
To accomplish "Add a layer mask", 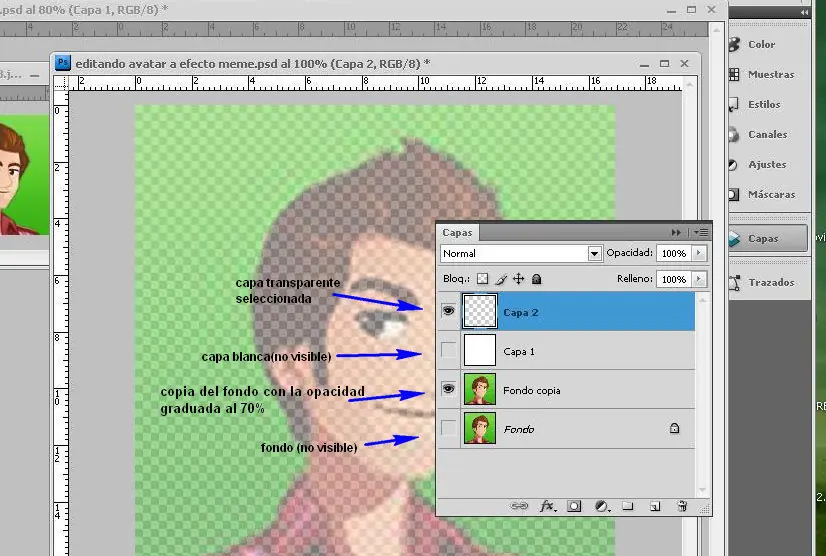I will pyautogui.click(x=574, y=506).
